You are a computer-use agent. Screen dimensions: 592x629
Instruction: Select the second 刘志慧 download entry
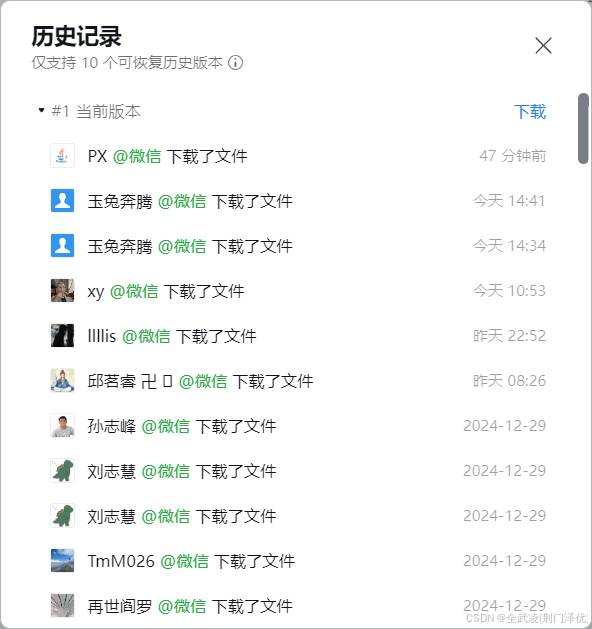(298, 515)
